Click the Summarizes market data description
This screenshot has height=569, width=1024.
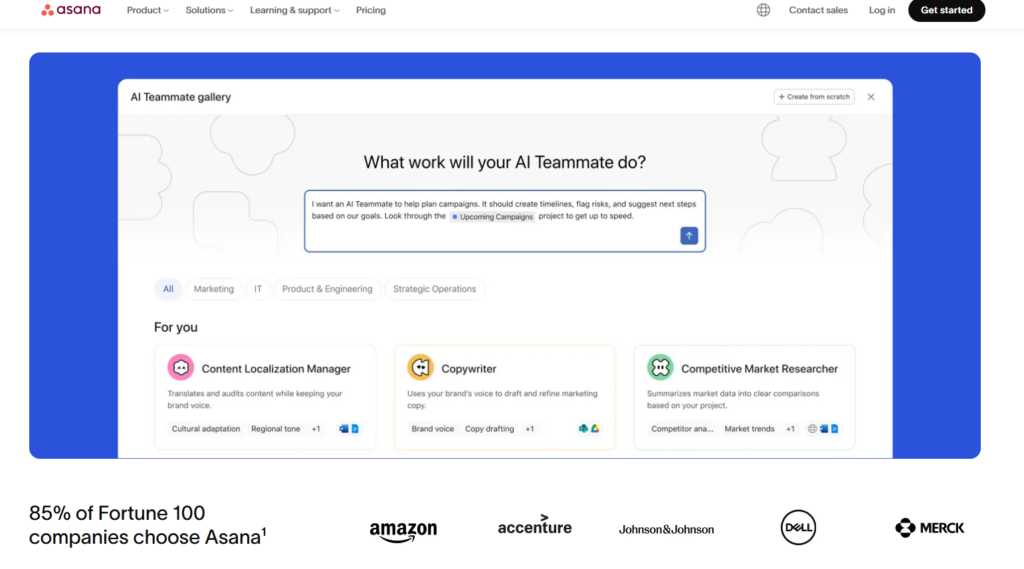click(733, 399)
